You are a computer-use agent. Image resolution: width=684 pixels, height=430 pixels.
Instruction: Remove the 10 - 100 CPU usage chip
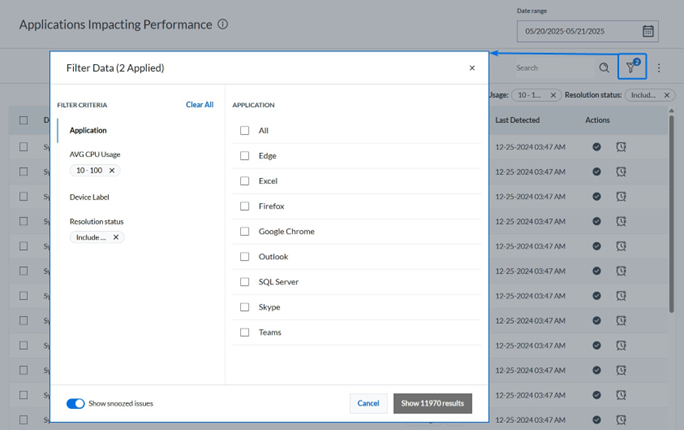[112, 171]
